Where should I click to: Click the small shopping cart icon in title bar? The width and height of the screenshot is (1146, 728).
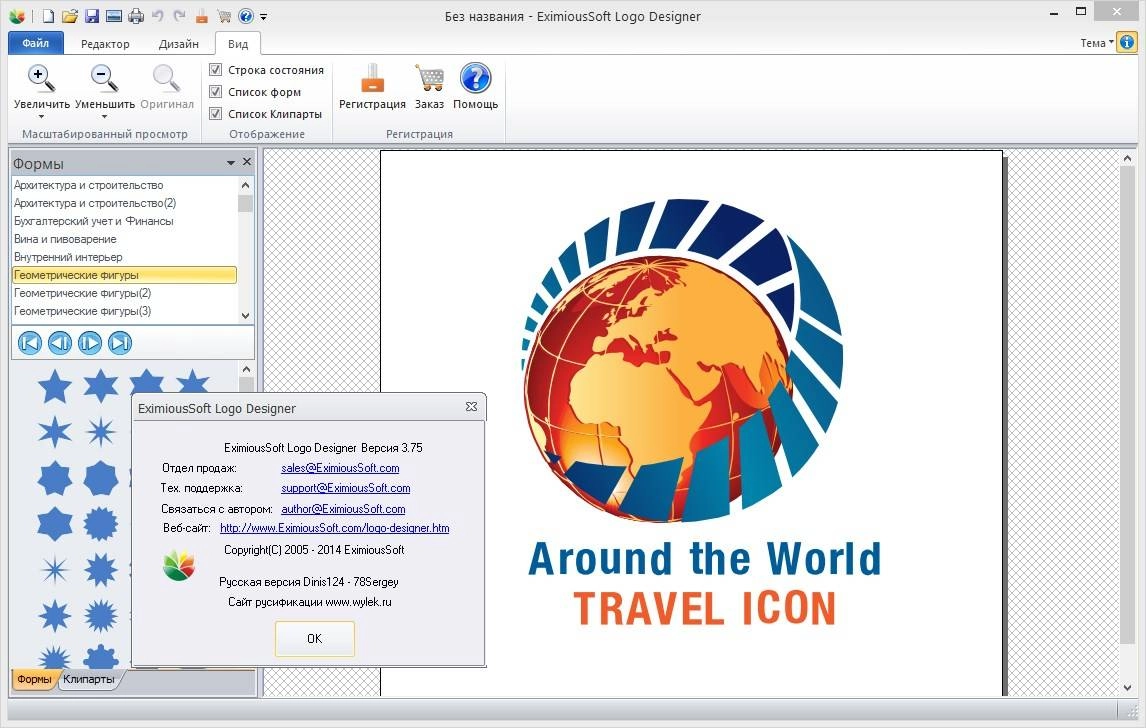tap(224, 16)
